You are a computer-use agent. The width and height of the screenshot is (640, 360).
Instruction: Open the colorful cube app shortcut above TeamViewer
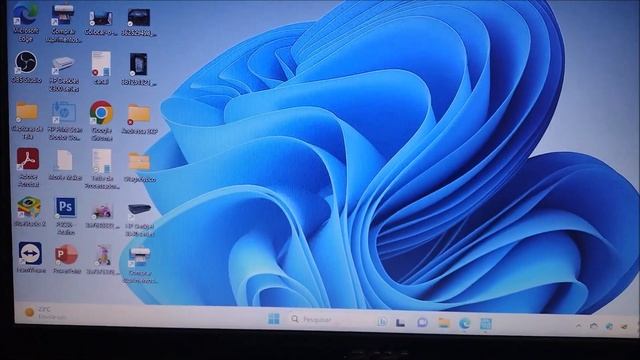pyautogui.click(x=29, y=211)
